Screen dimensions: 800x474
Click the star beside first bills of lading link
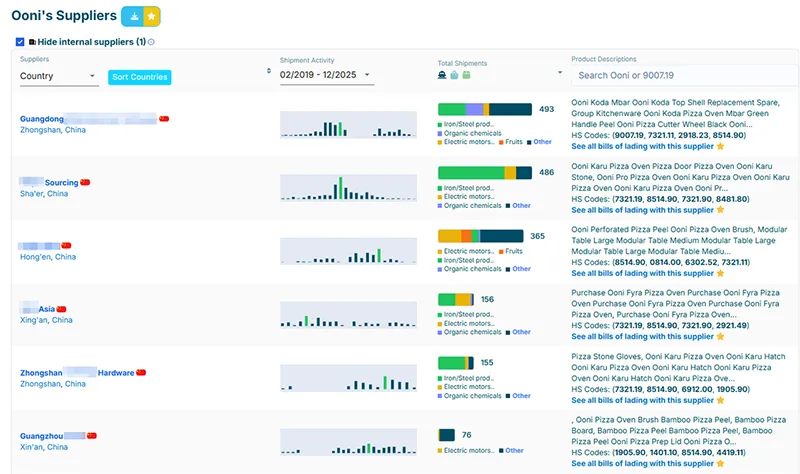point(720,146)
